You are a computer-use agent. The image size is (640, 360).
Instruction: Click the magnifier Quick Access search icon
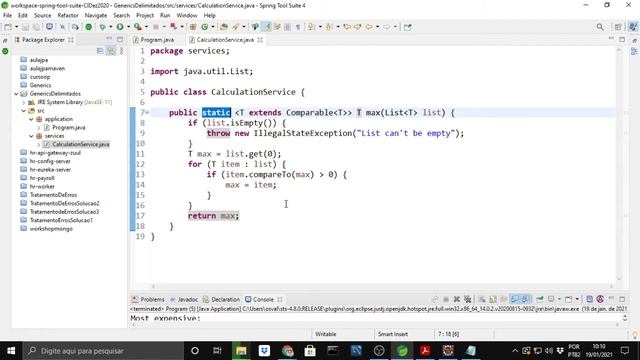pos(600,27)
